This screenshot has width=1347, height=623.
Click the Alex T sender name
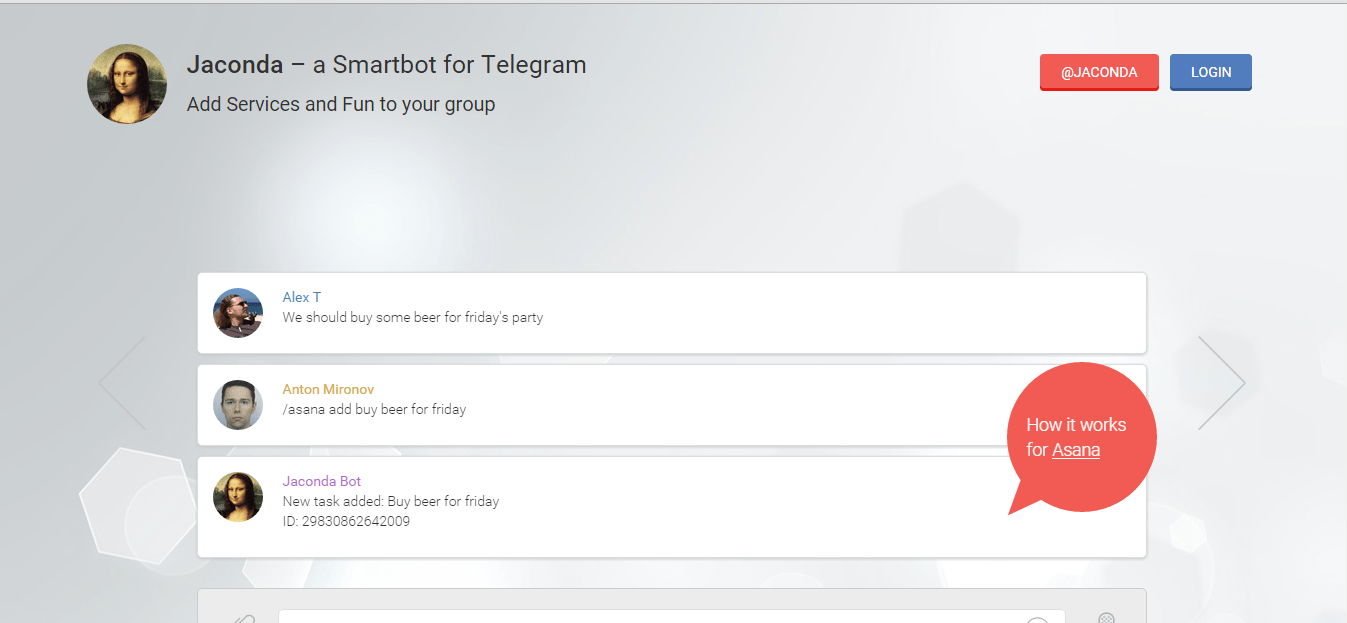point(302,297)
